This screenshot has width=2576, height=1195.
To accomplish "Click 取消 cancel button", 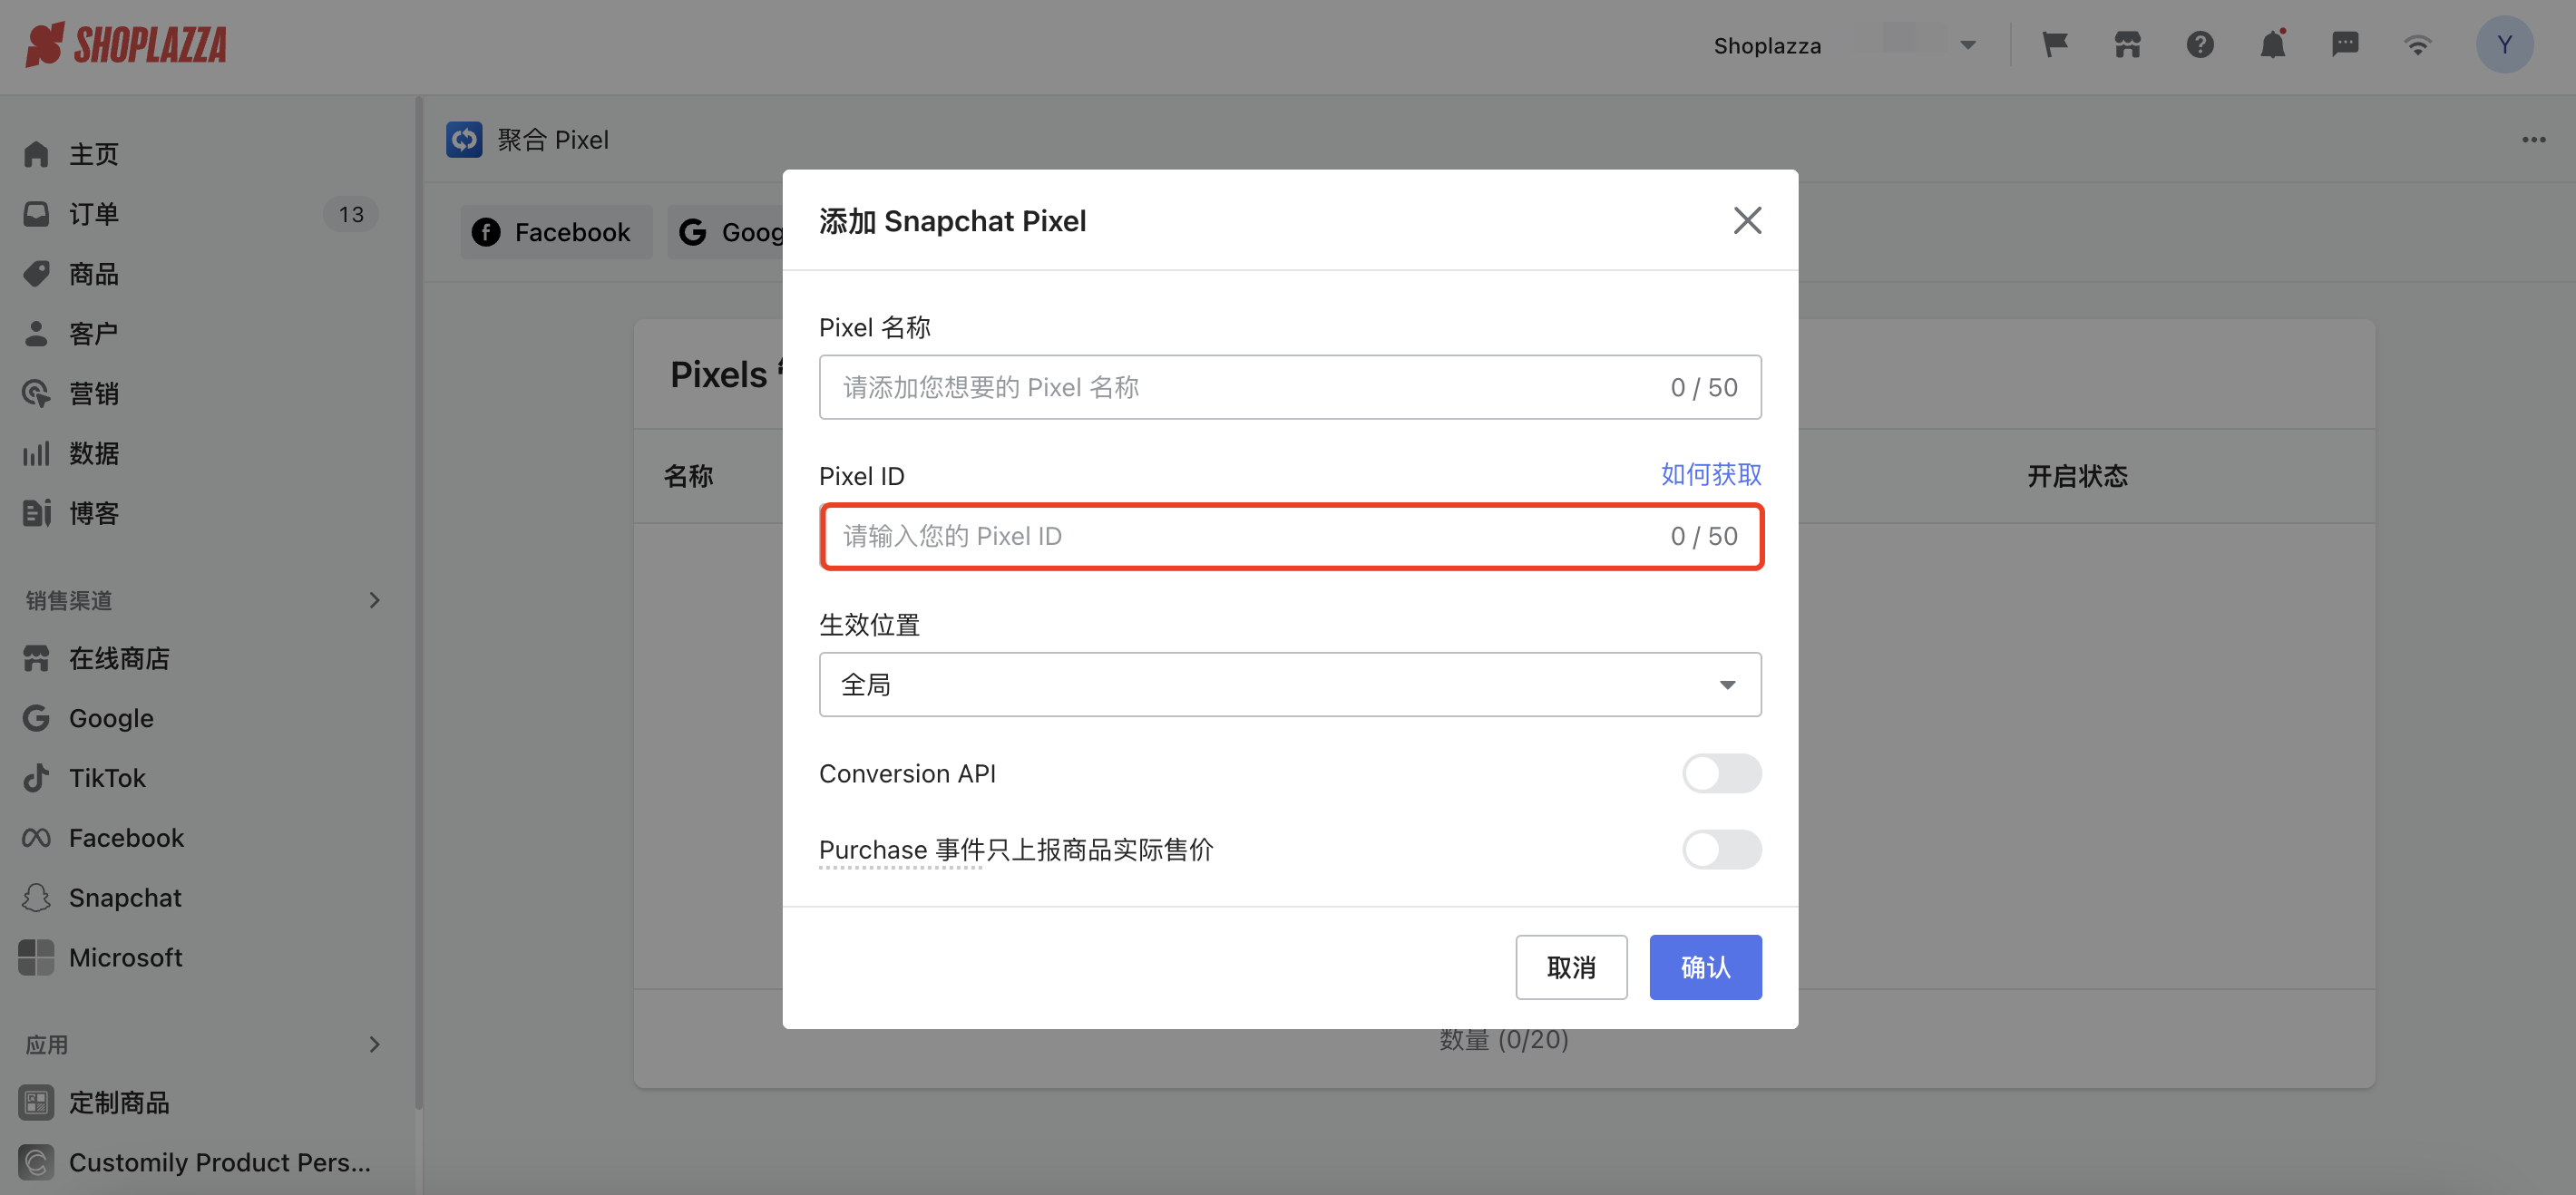I will 1571,968.
